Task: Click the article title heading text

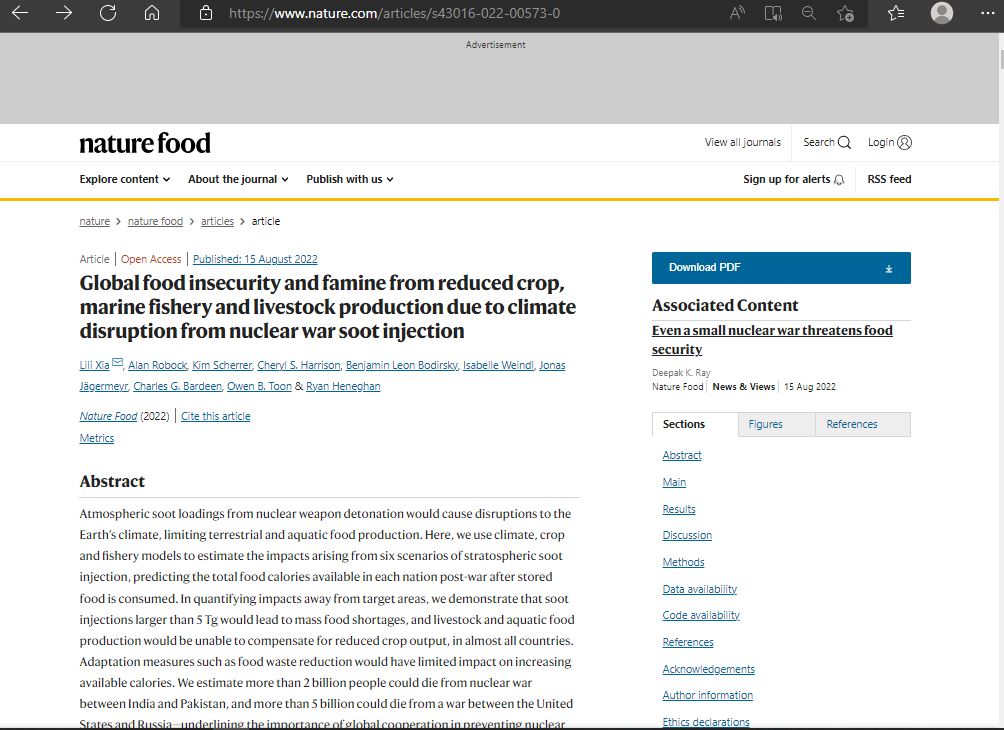Action: [x=328, y=307]
